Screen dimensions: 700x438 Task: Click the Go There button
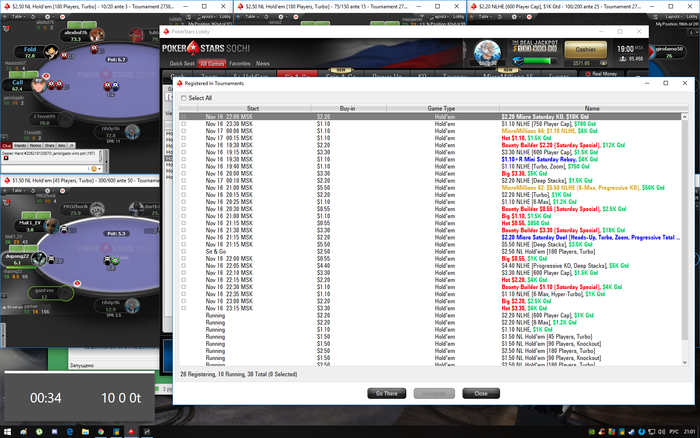tap(387, 393)
